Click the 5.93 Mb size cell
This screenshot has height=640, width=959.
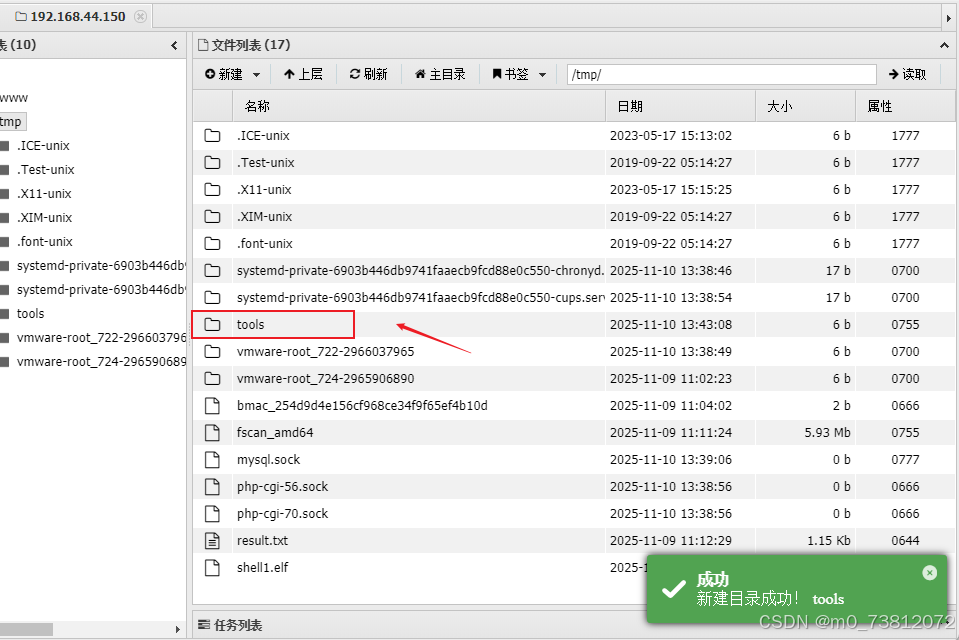pyautogui.click(x=827, y=433)
